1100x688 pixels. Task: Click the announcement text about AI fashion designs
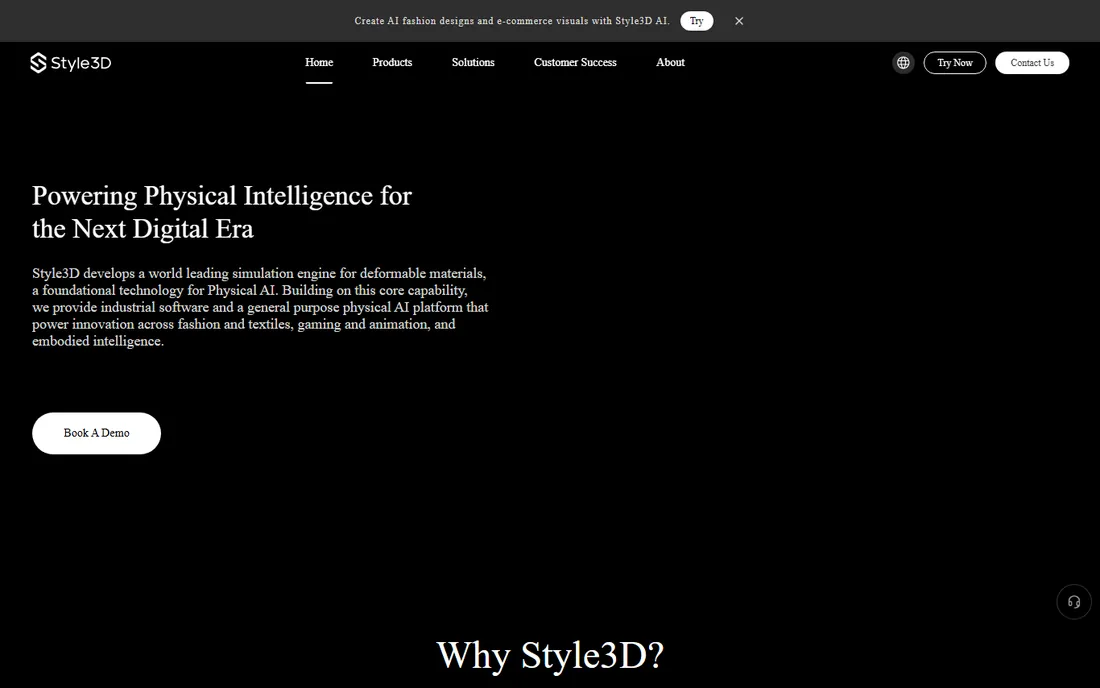pyautogui.click(x=512, y=21)
